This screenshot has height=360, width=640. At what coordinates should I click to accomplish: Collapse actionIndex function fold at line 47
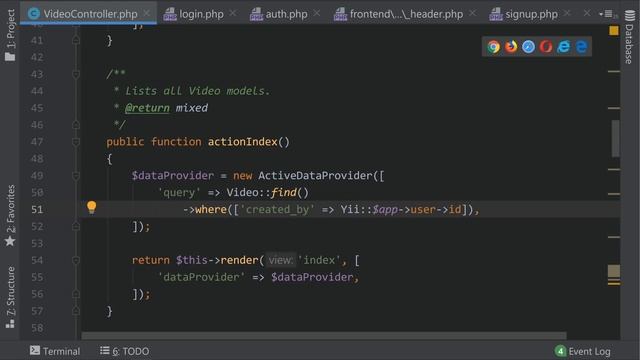point(76,142)
